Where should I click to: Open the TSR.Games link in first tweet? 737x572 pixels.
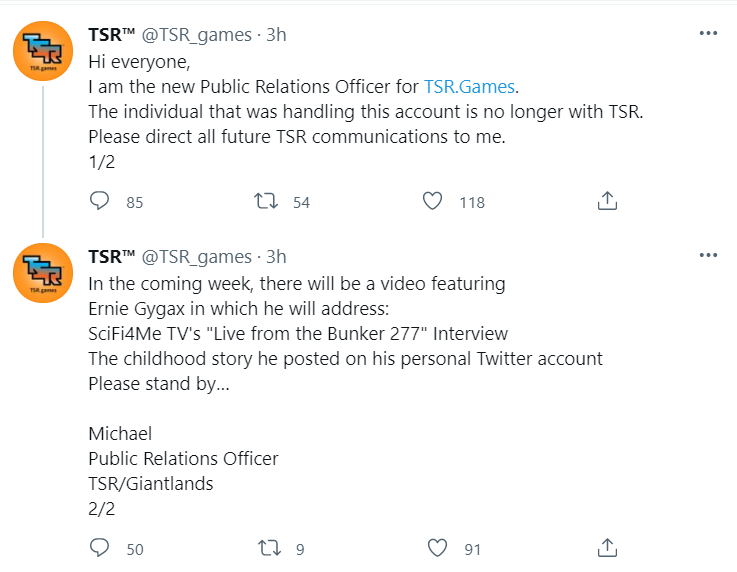(x=471, y=87)
